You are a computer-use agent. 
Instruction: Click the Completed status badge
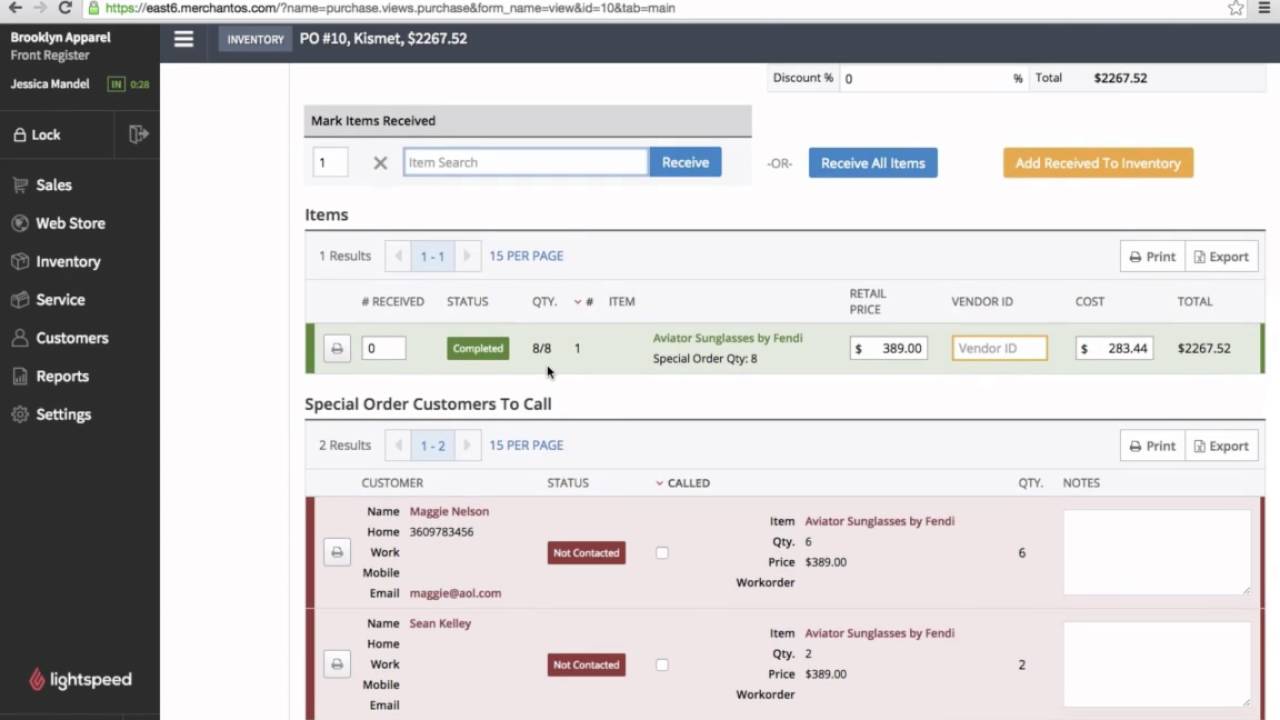pos(477,348)
